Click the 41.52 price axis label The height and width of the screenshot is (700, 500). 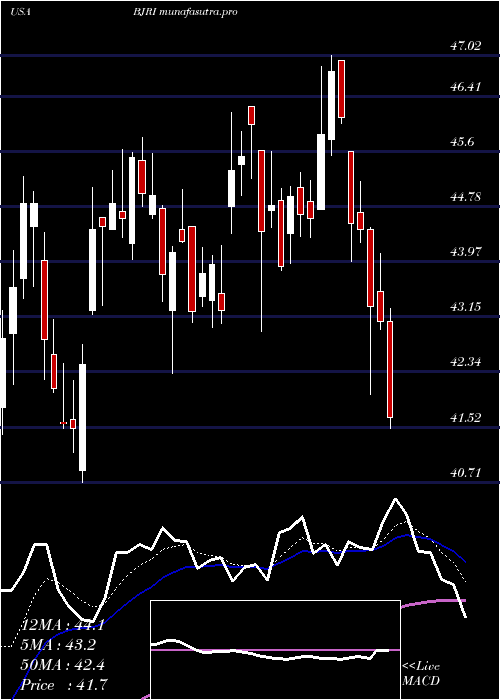[465, 418]
